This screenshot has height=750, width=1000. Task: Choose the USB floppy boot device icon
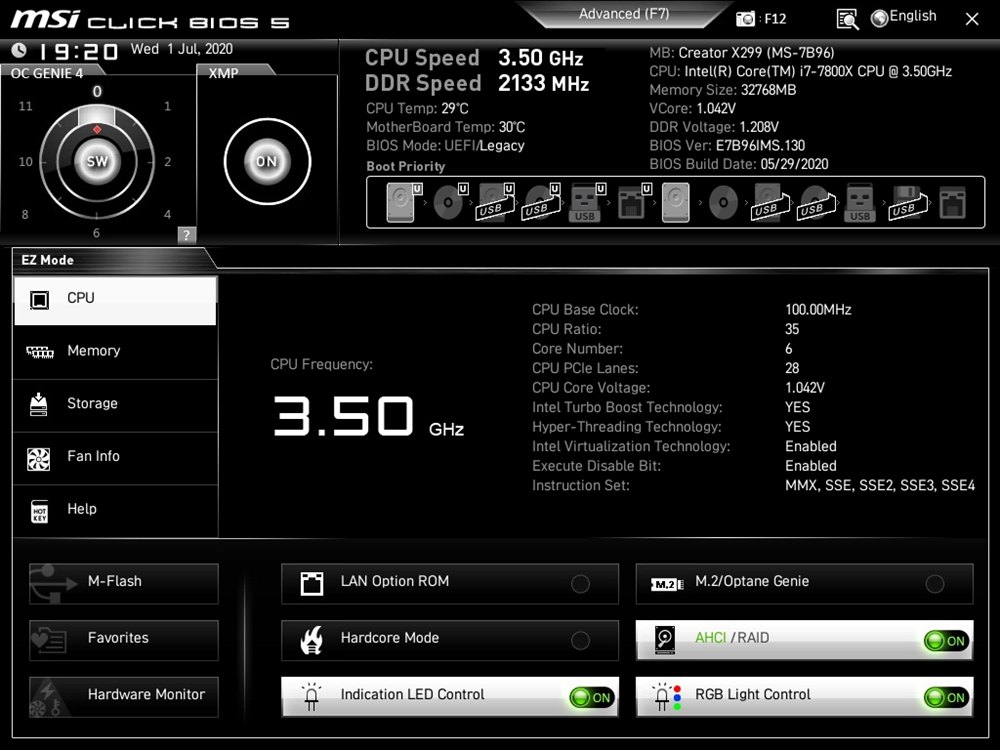[x=907, y=203]
